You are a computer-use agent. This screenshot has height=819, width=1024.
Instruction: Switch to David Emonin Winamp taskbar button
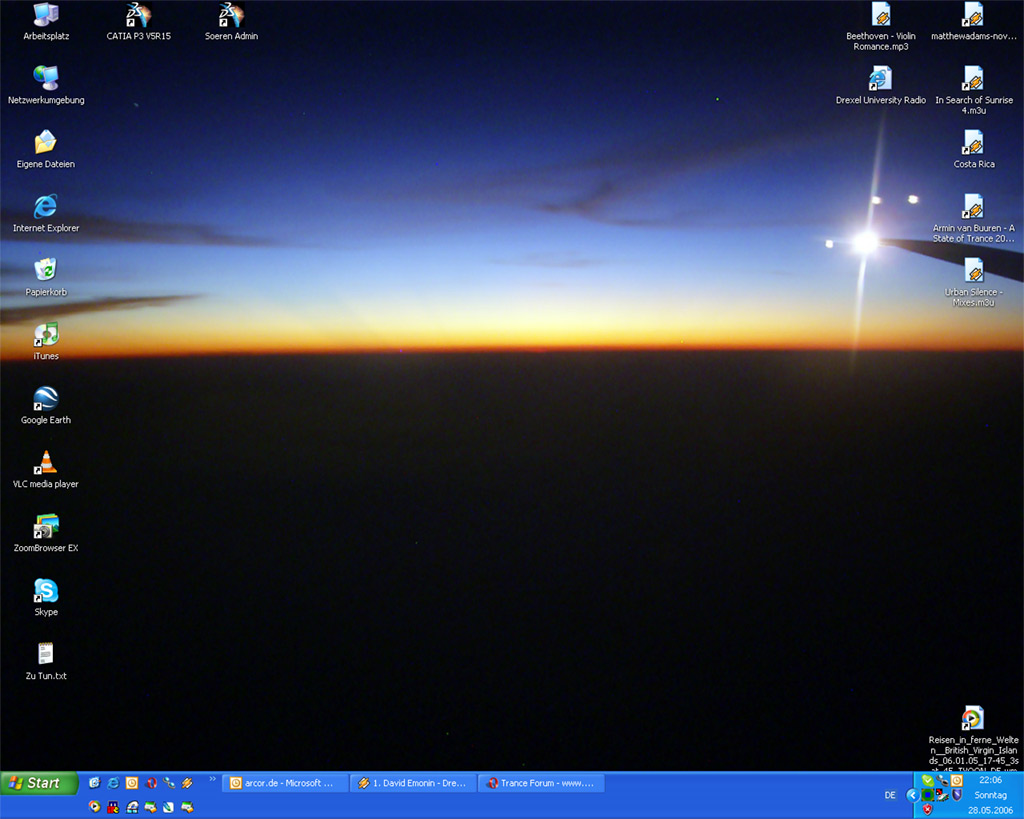tap(413, 783)
